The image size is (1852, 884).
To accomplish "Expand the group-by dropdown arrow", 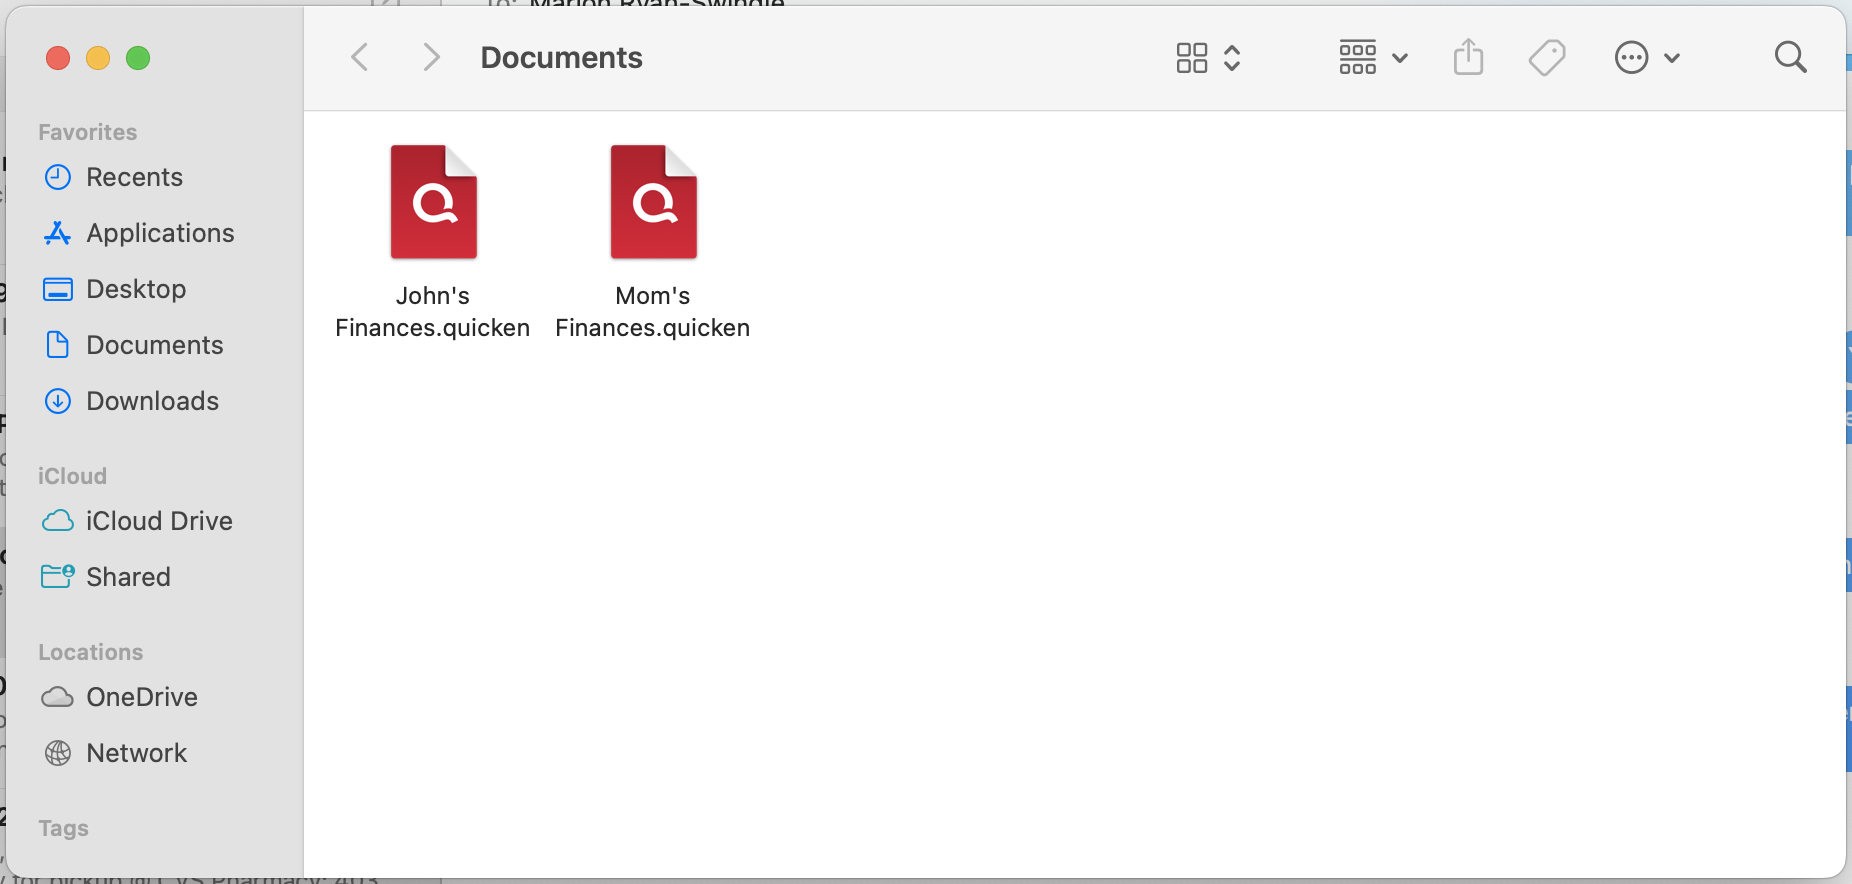I will (1400, 58).
